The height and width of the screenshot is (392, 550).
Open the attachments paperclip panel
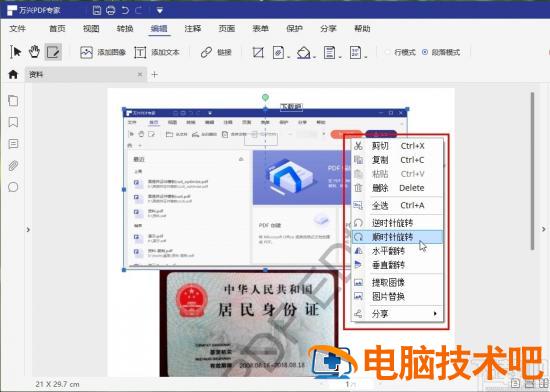13,165
